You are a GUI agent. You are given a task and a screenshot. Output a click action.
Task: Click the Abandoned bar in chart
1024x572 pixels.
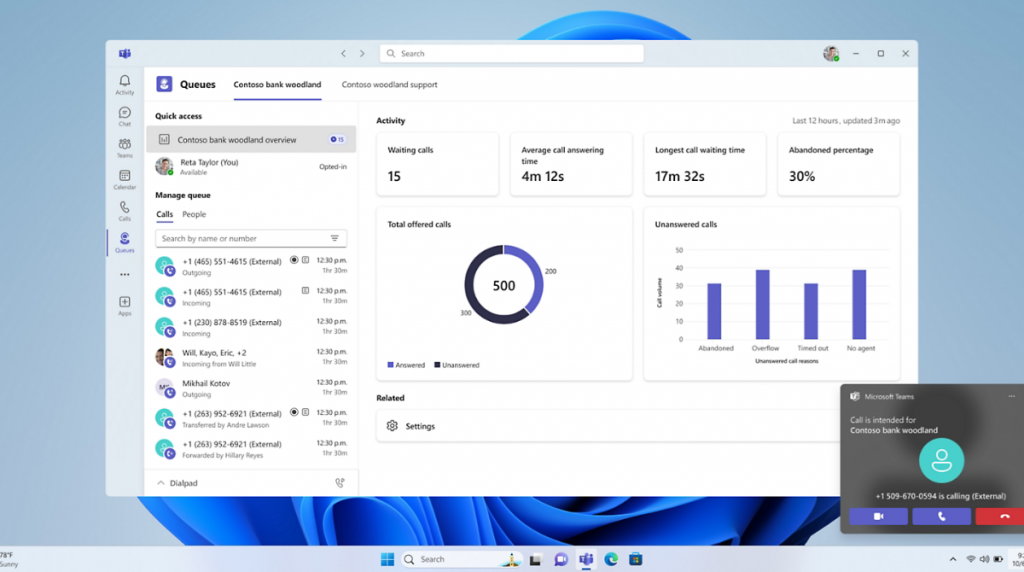pyautogui.click(x=714, y=311)
